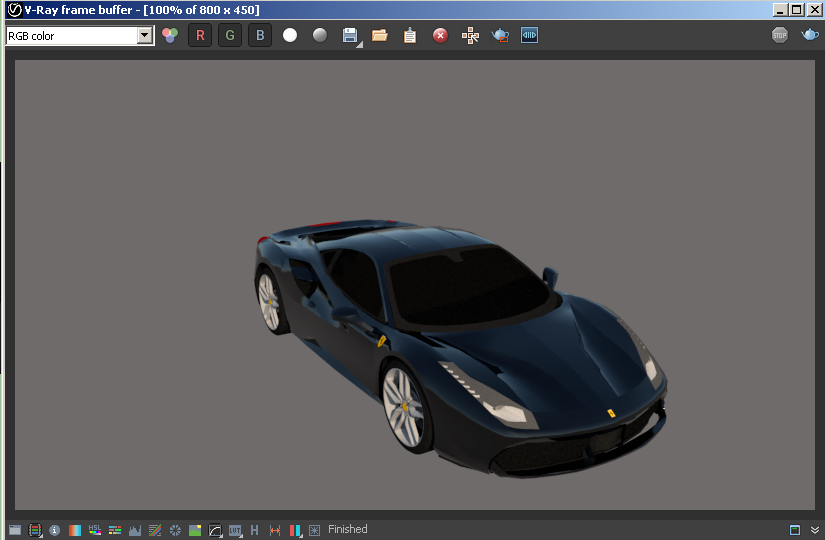The height and width of the screenshot is (540, 826).
Task: Toggle the exposure correction icon
Action: (x=175, y=530)
